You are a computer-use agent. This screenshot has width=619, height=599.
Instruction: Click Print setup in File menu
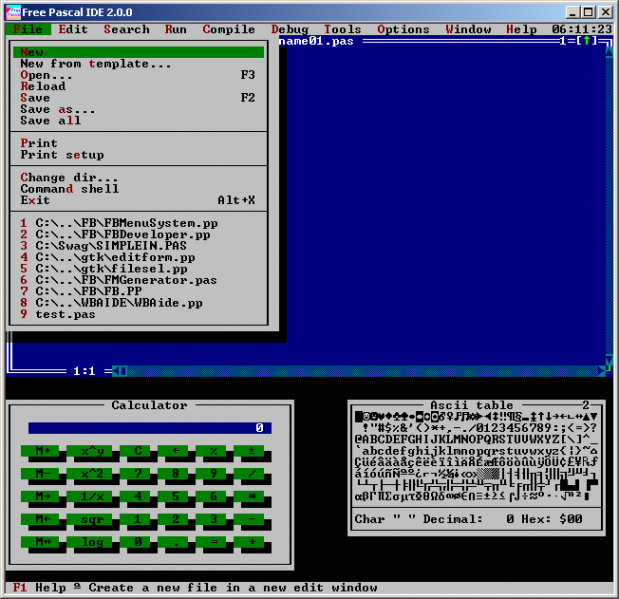click(x=62, y=155)
